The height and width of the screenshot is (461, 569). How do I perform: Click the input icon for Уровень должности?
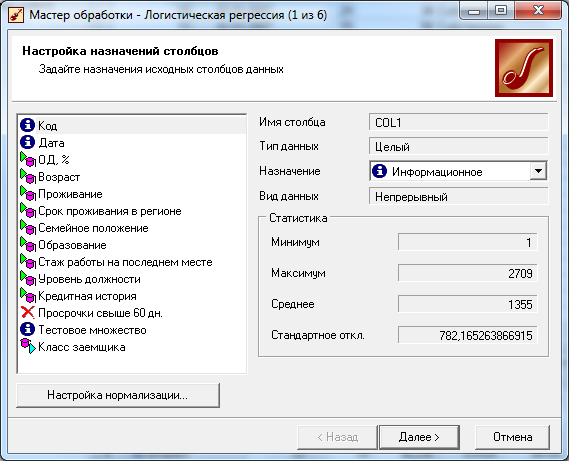[x=28, y=279]
